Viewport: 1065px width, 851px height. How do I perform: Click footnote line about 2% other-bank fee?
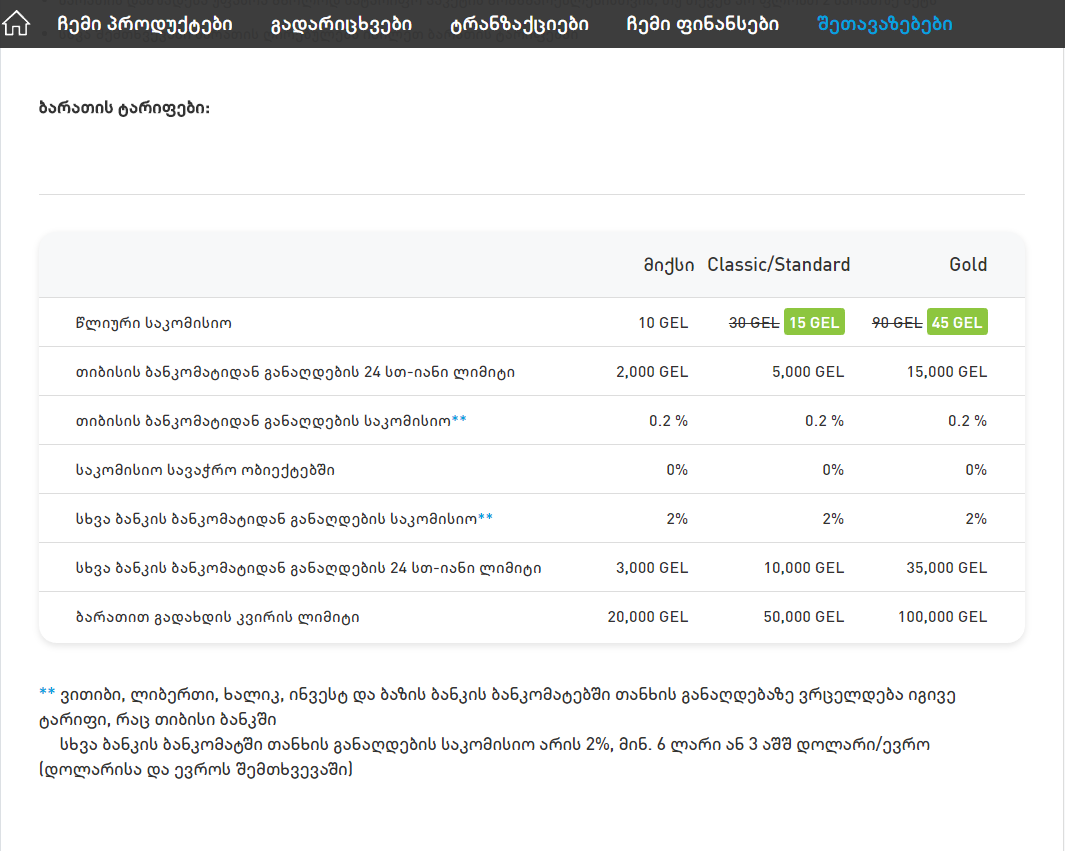494,744
